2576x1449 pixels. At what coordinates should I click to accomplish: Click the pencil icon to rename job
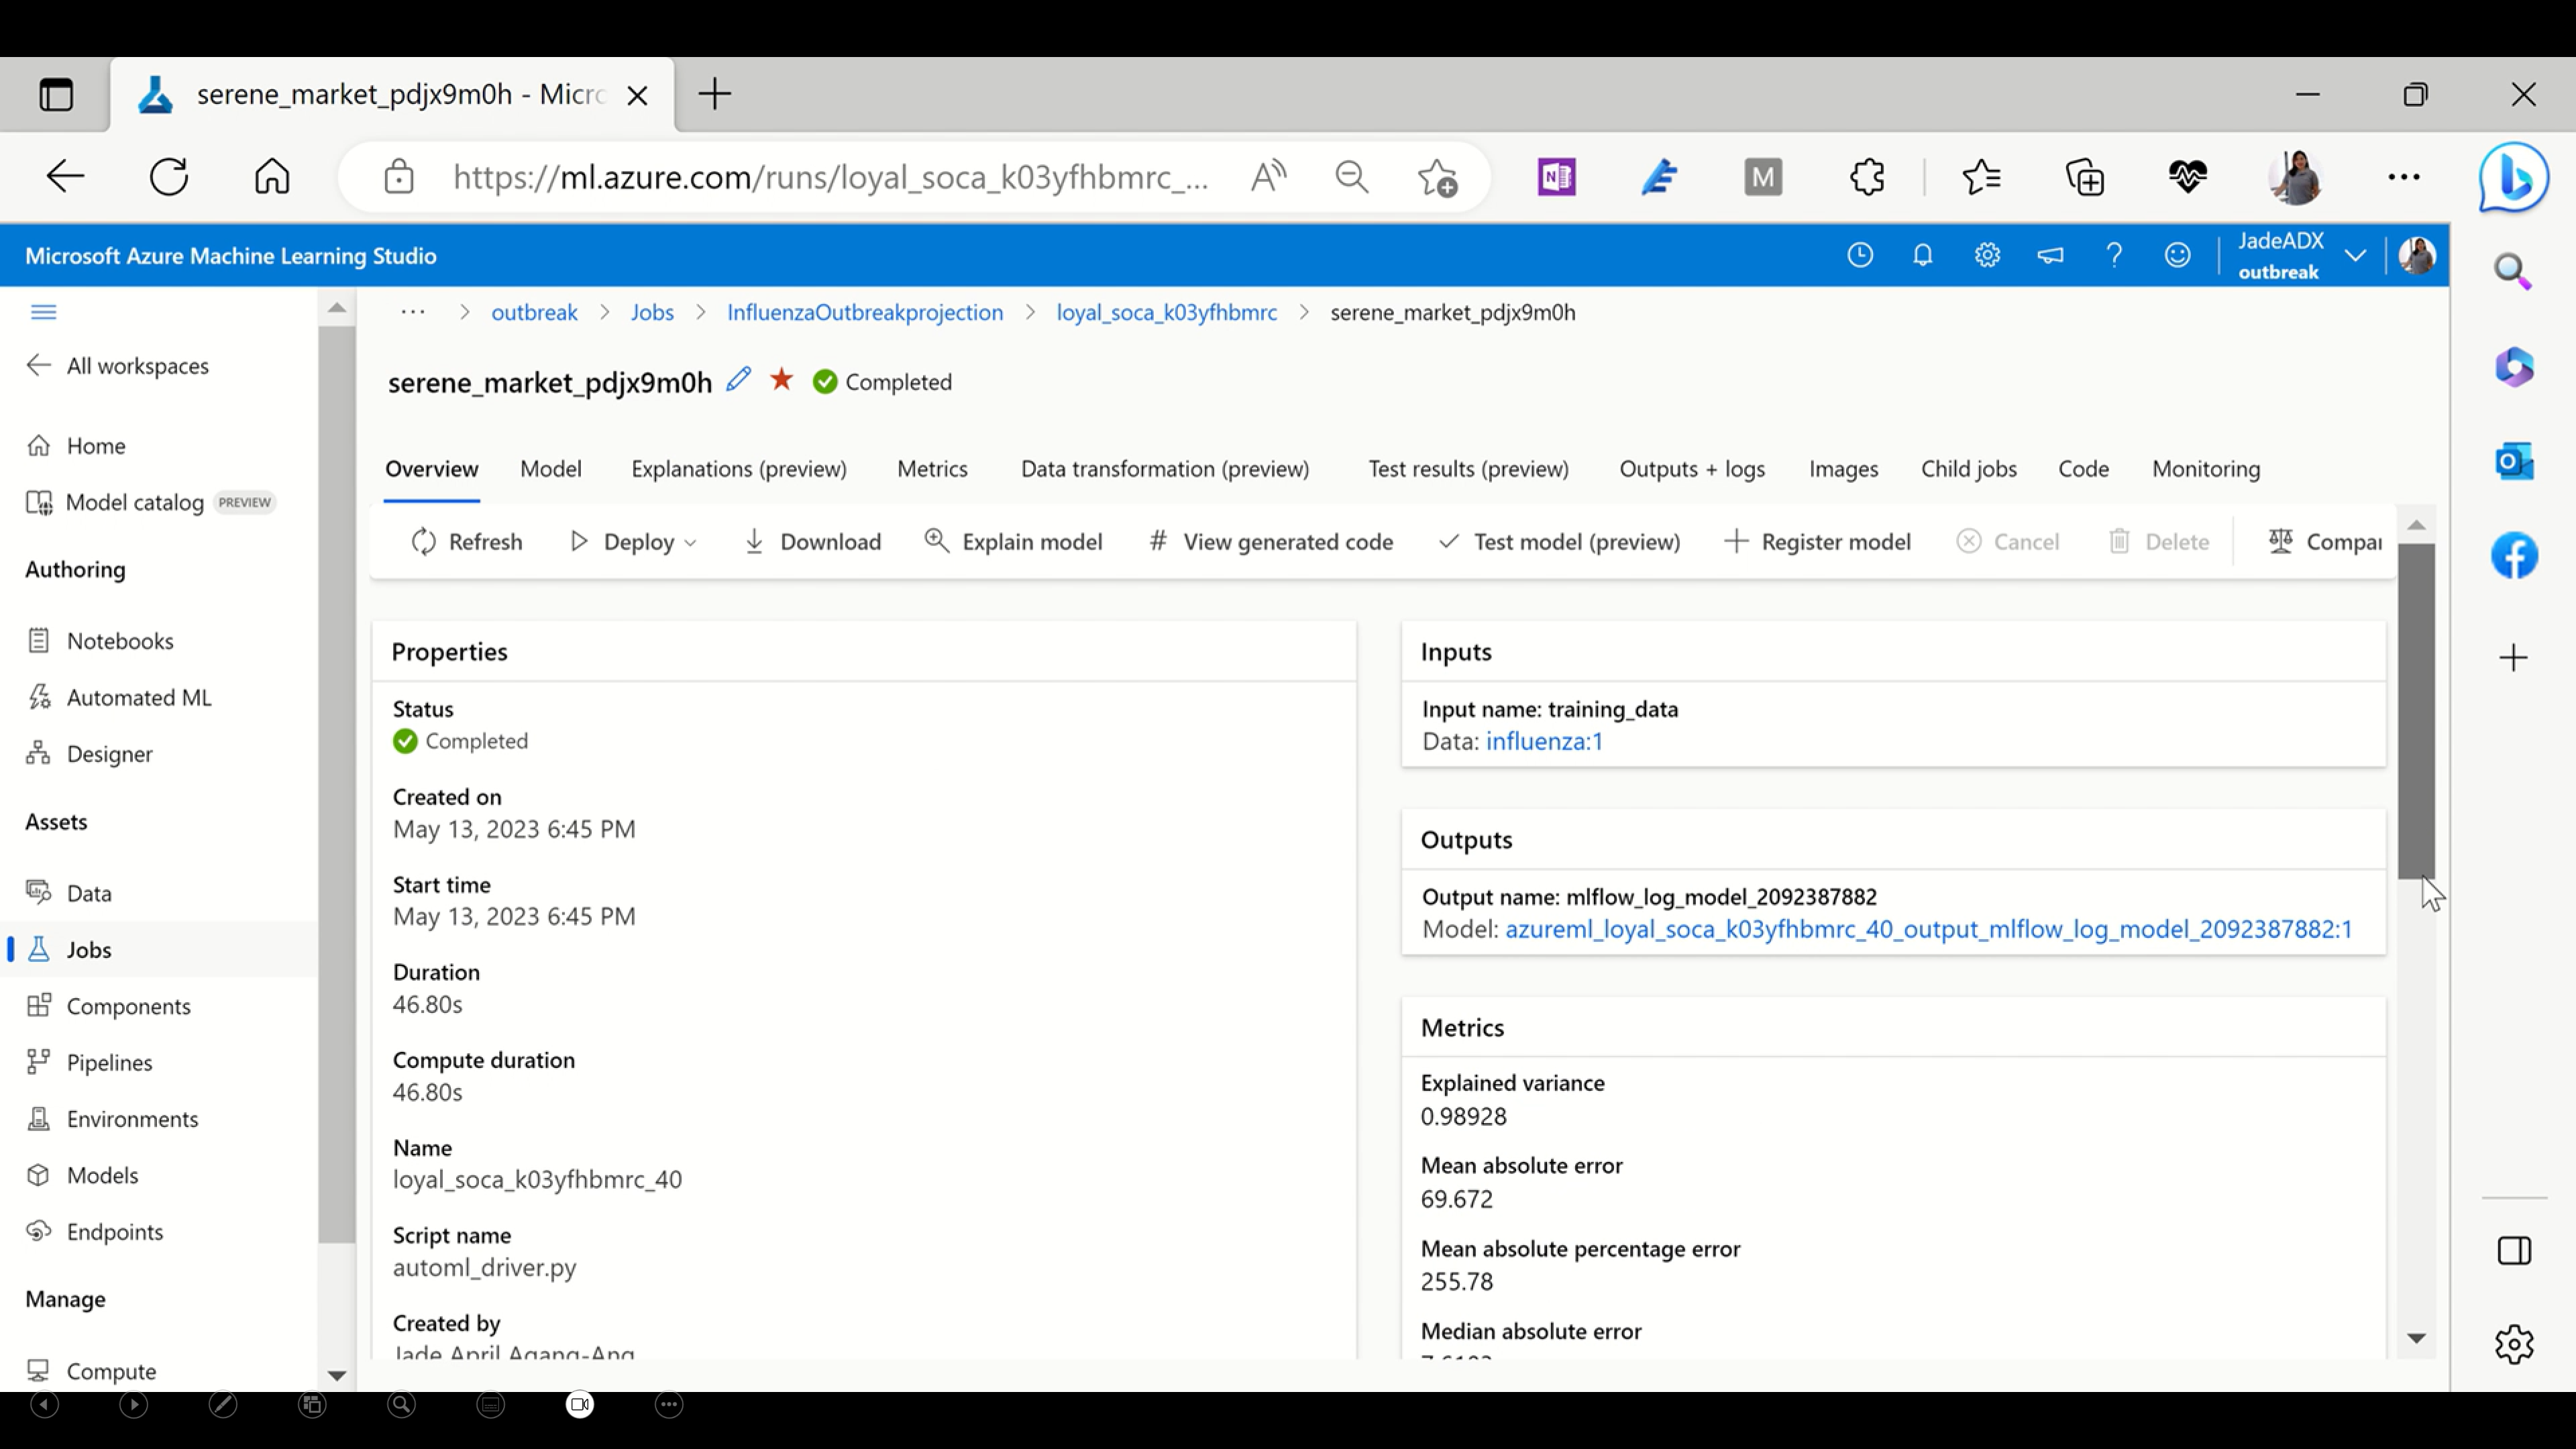(x=738, y=380)
